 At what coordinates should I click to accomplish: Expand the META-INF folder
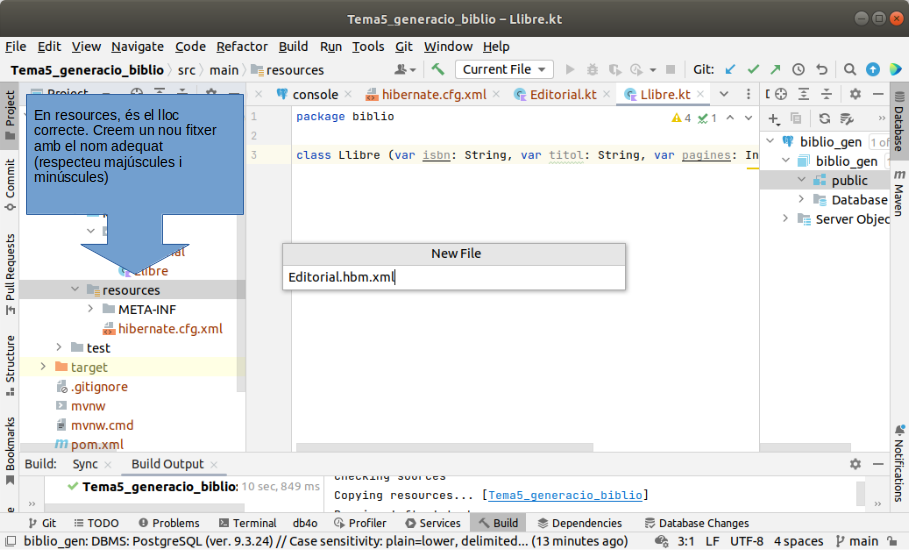tap(90, 308)
